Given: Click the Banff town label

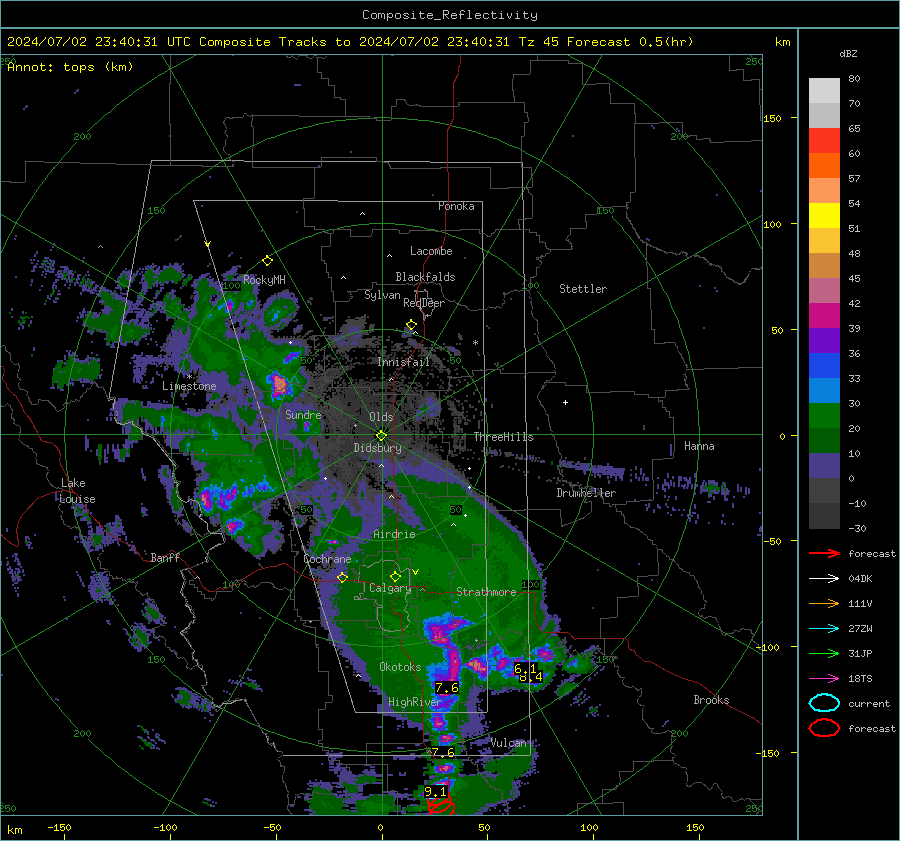Looking at the screenshot, I should tap(165, 557).
